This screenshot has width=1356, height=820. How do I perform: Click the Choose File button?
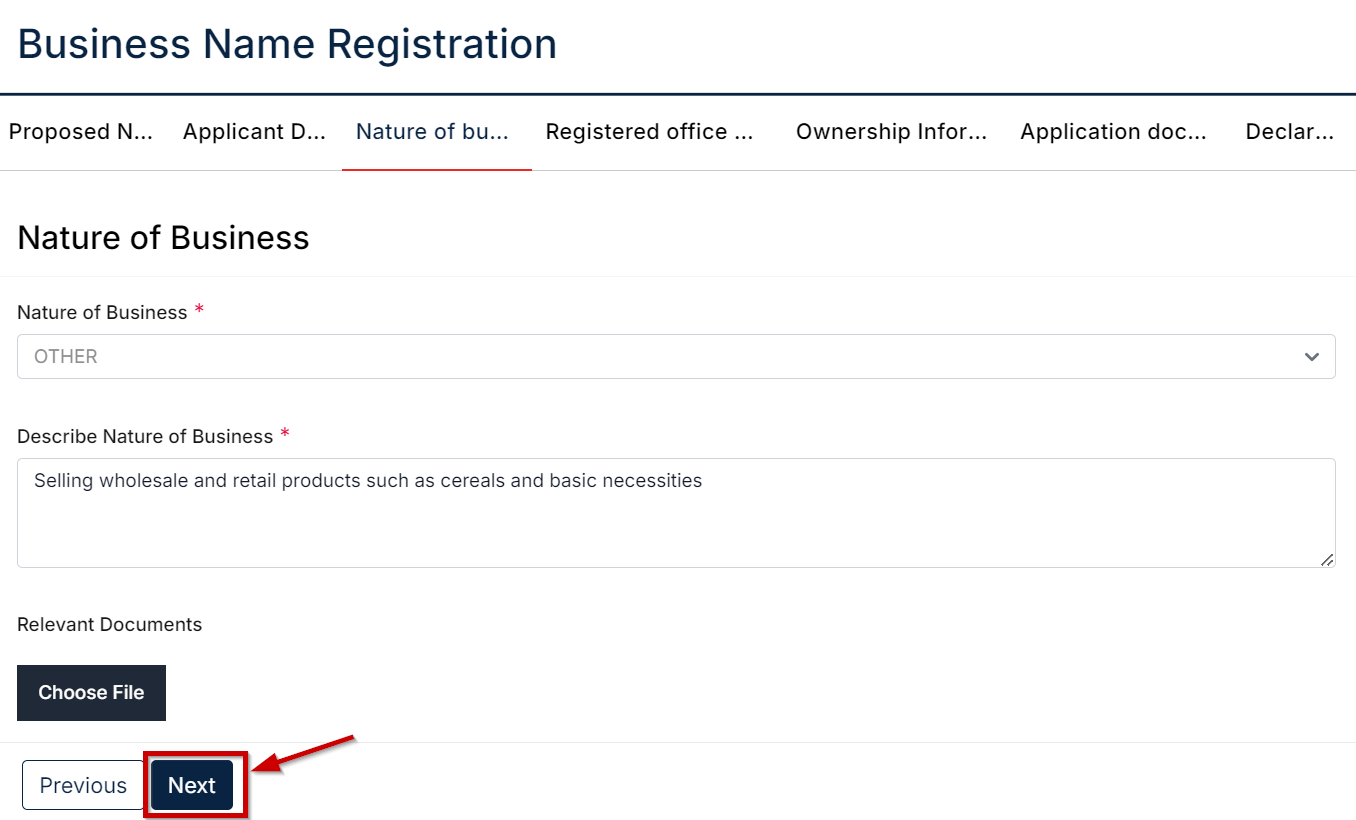tap(91, 693)
